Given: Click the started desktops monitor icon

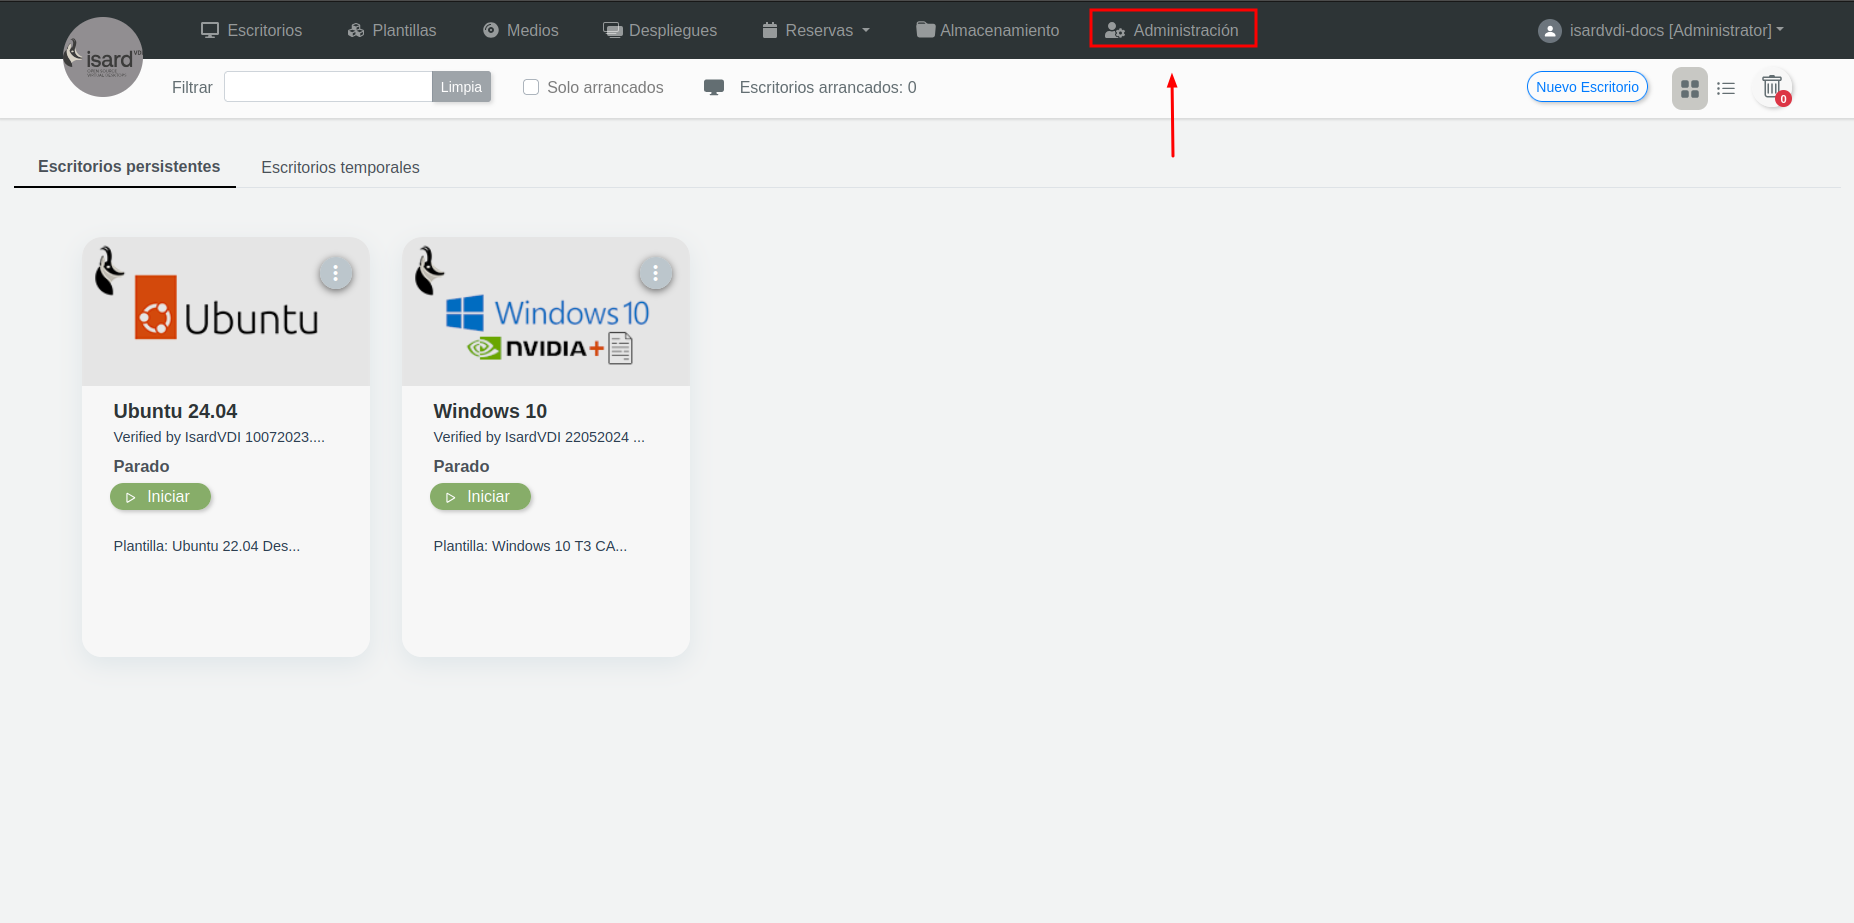Looking at the screenshot, I should click(714, 88).
